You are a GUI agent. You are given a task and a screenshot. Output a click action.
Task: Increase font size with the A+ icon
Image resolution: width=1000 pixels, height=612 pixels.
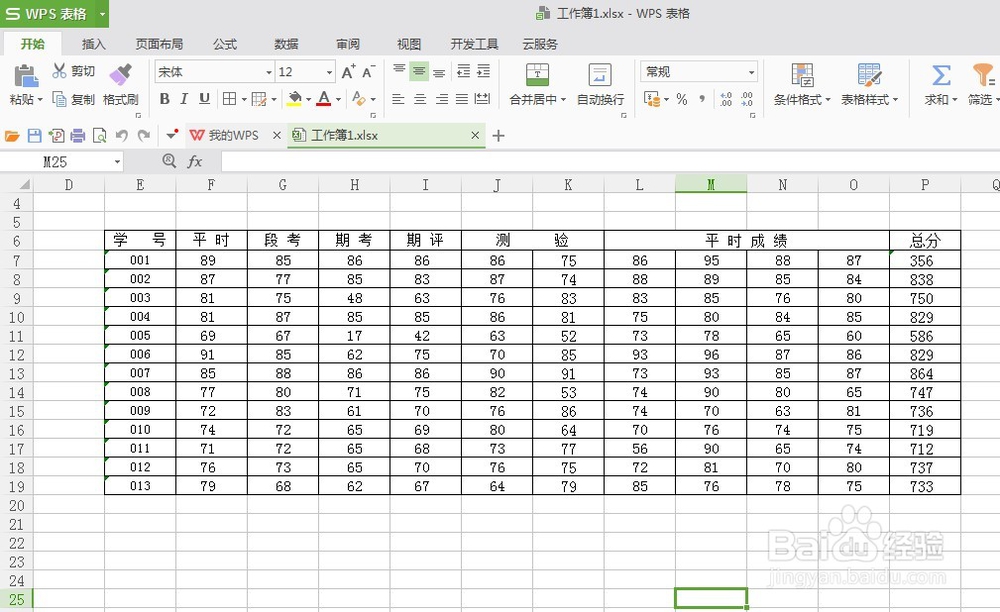(x=348, y=71)
